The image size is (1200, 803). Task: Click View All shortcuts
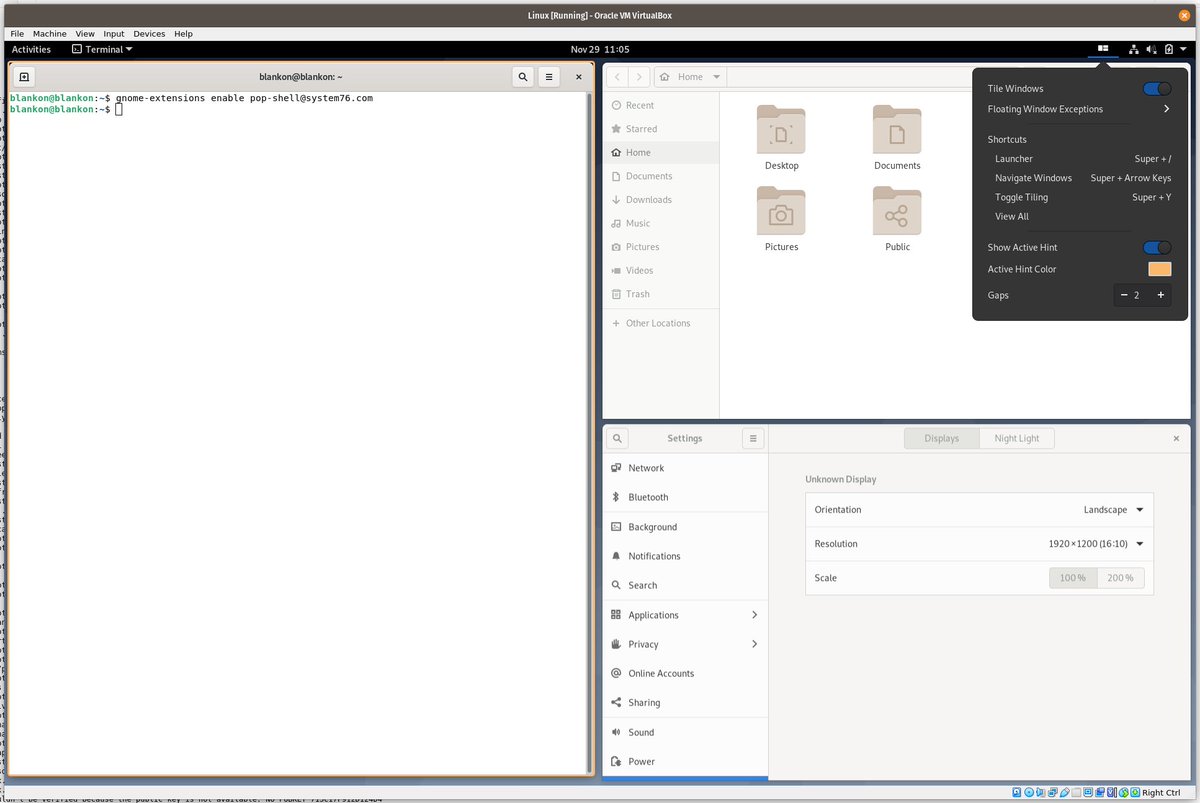(x=1012, y=216)
